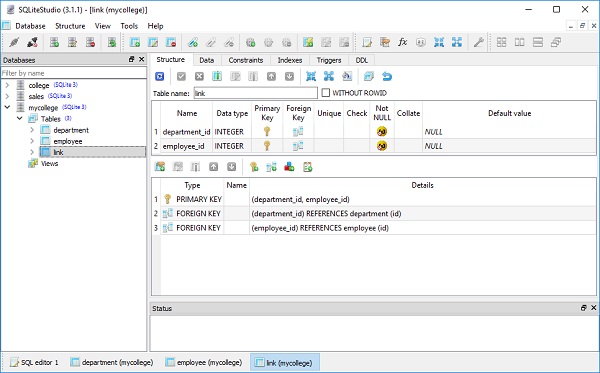Close the Status panel
The width and height of the screenshot is (600, 373).
[x=593, y=308]
